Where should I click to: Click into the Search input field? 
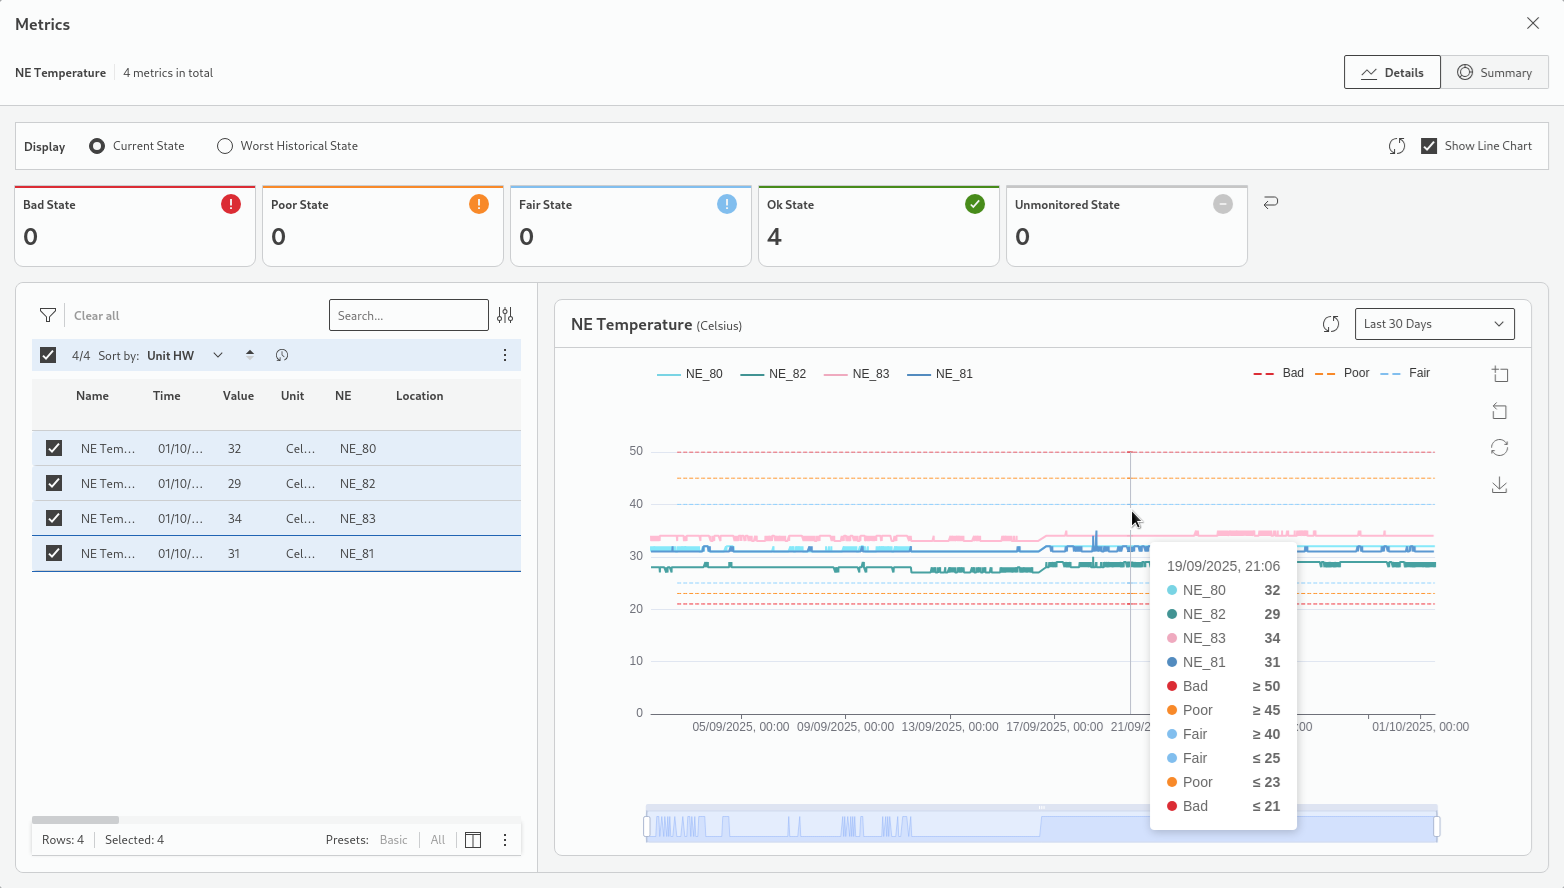pos(408,315)
